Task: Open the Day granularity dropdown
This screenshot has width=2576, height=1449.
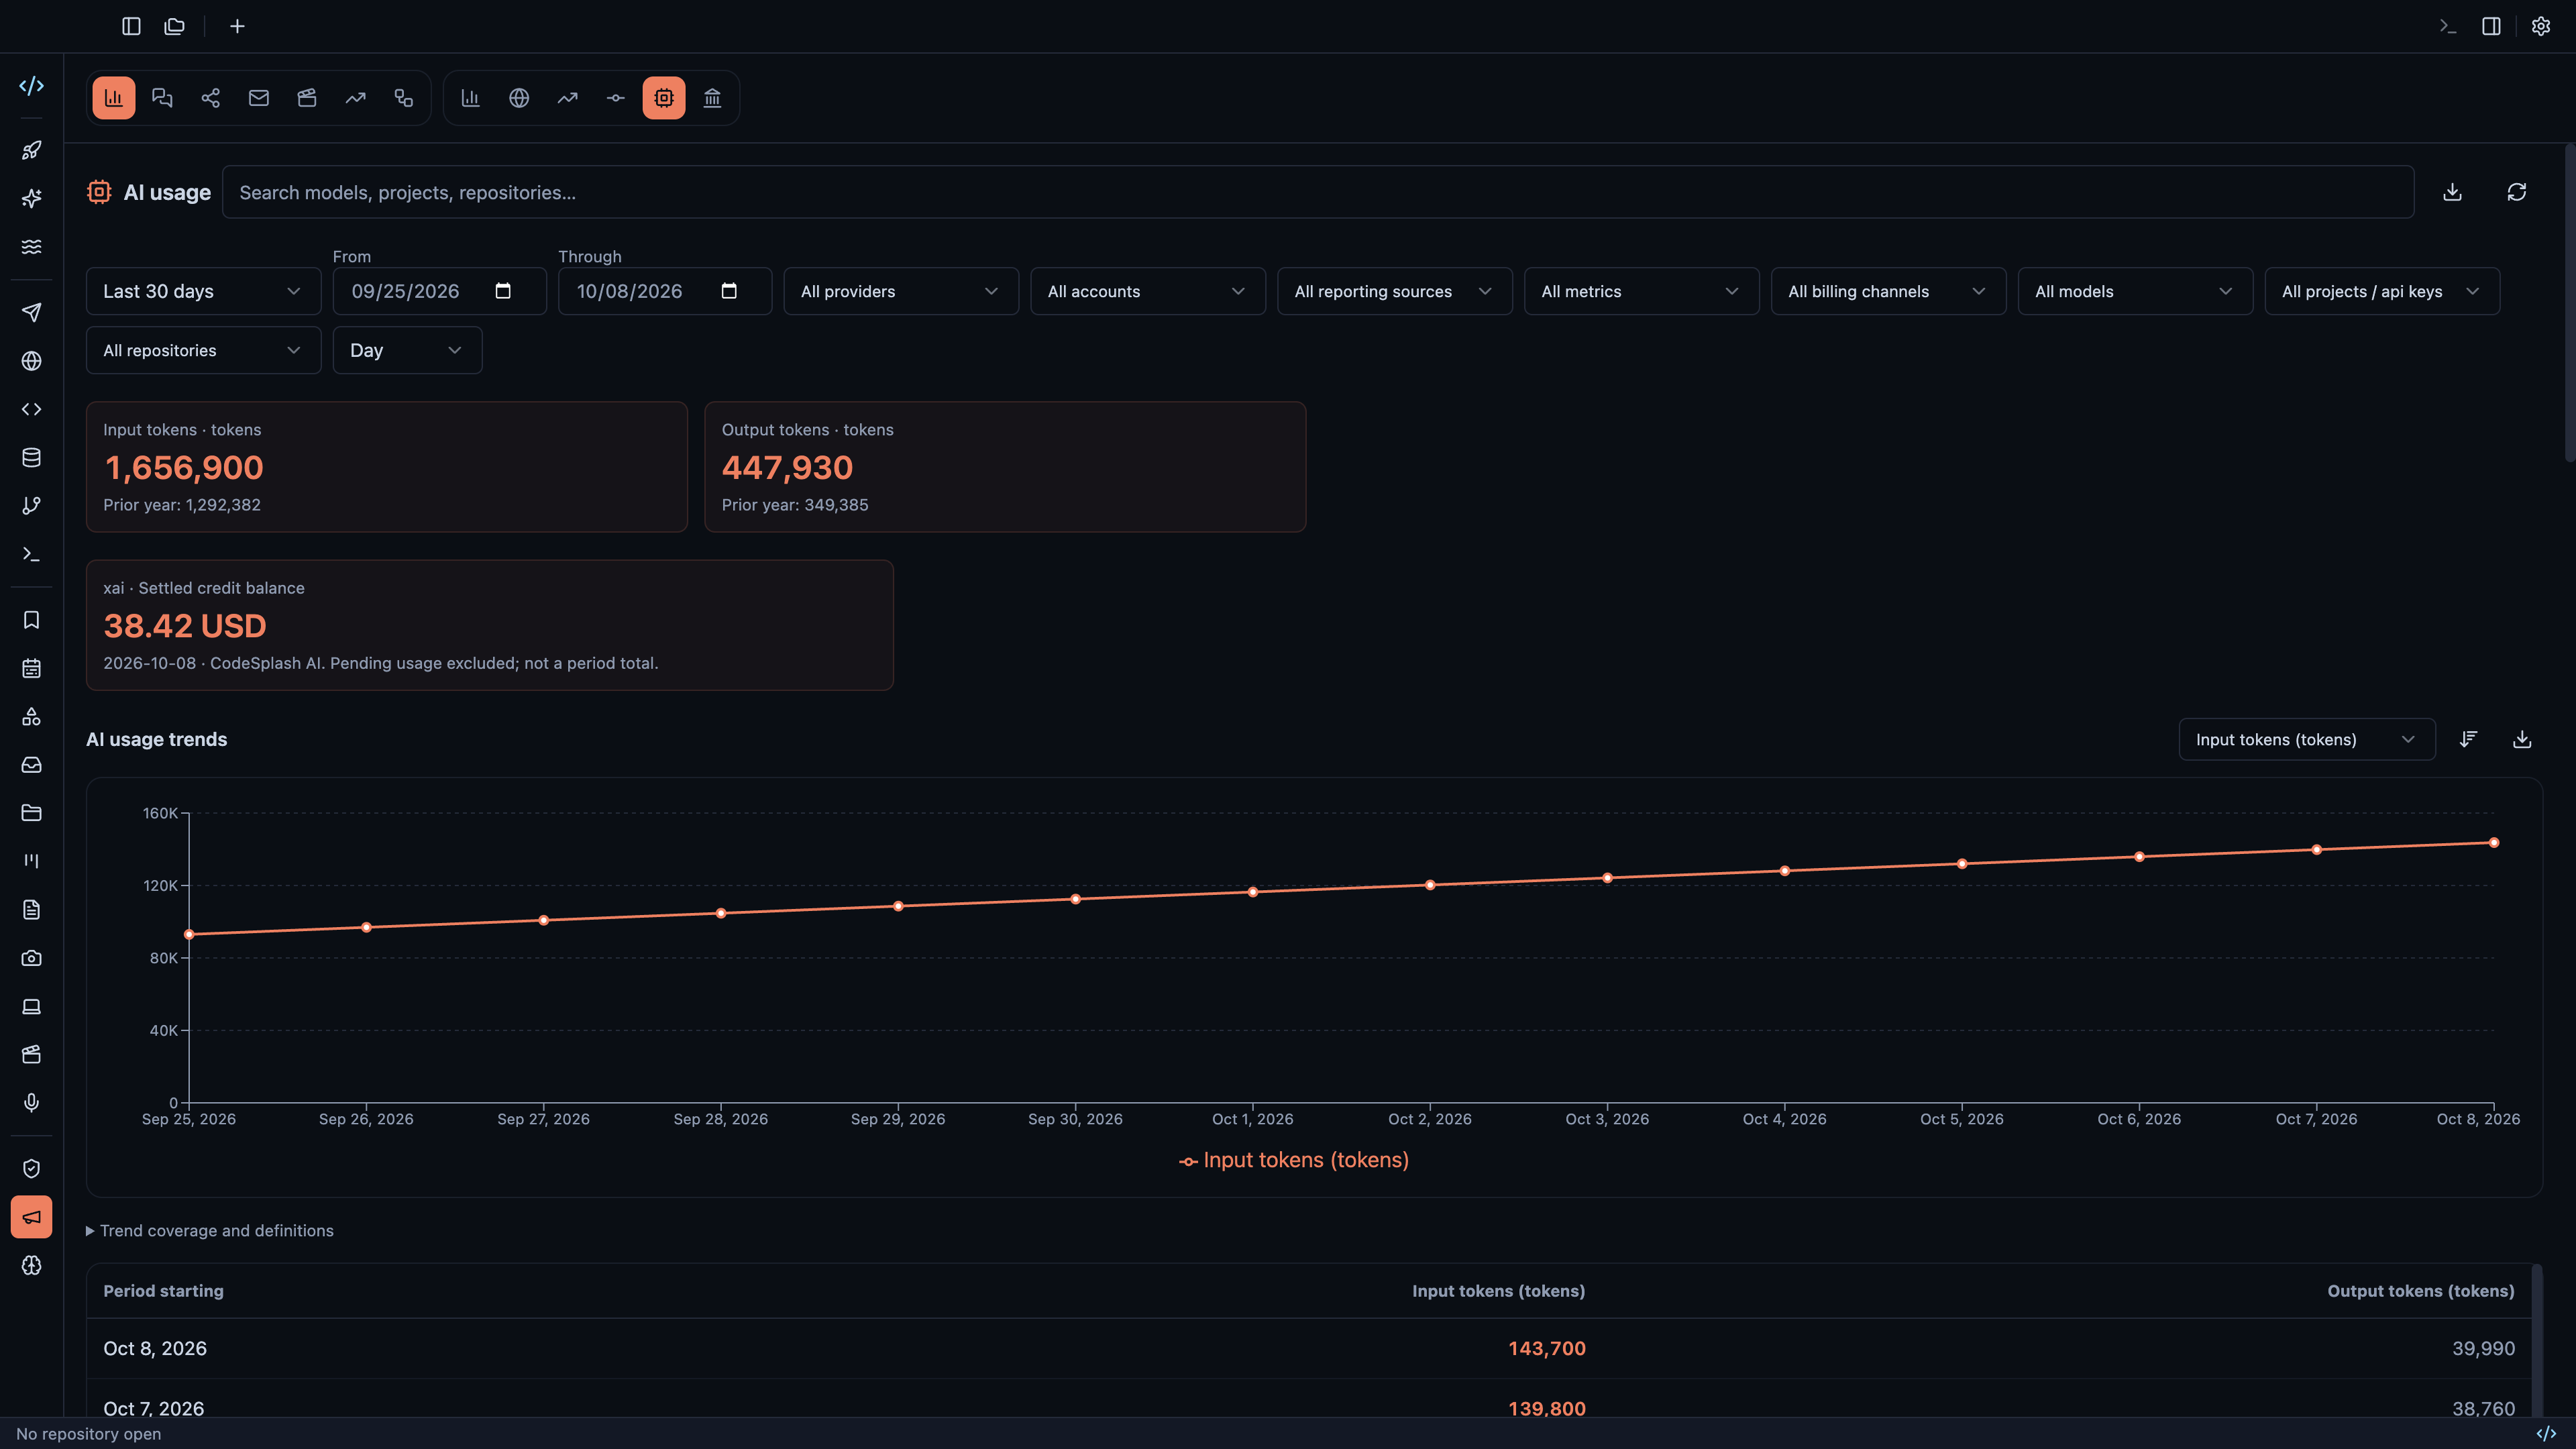Action: (x=407, y=350)
